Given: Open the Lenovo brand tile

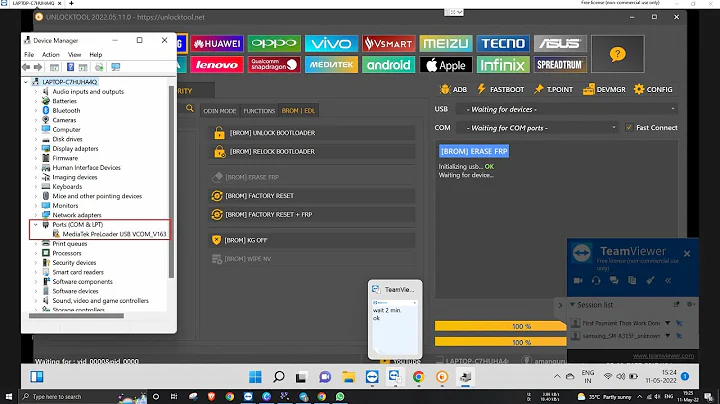Looking at the screenshot, I should point(217,65).
